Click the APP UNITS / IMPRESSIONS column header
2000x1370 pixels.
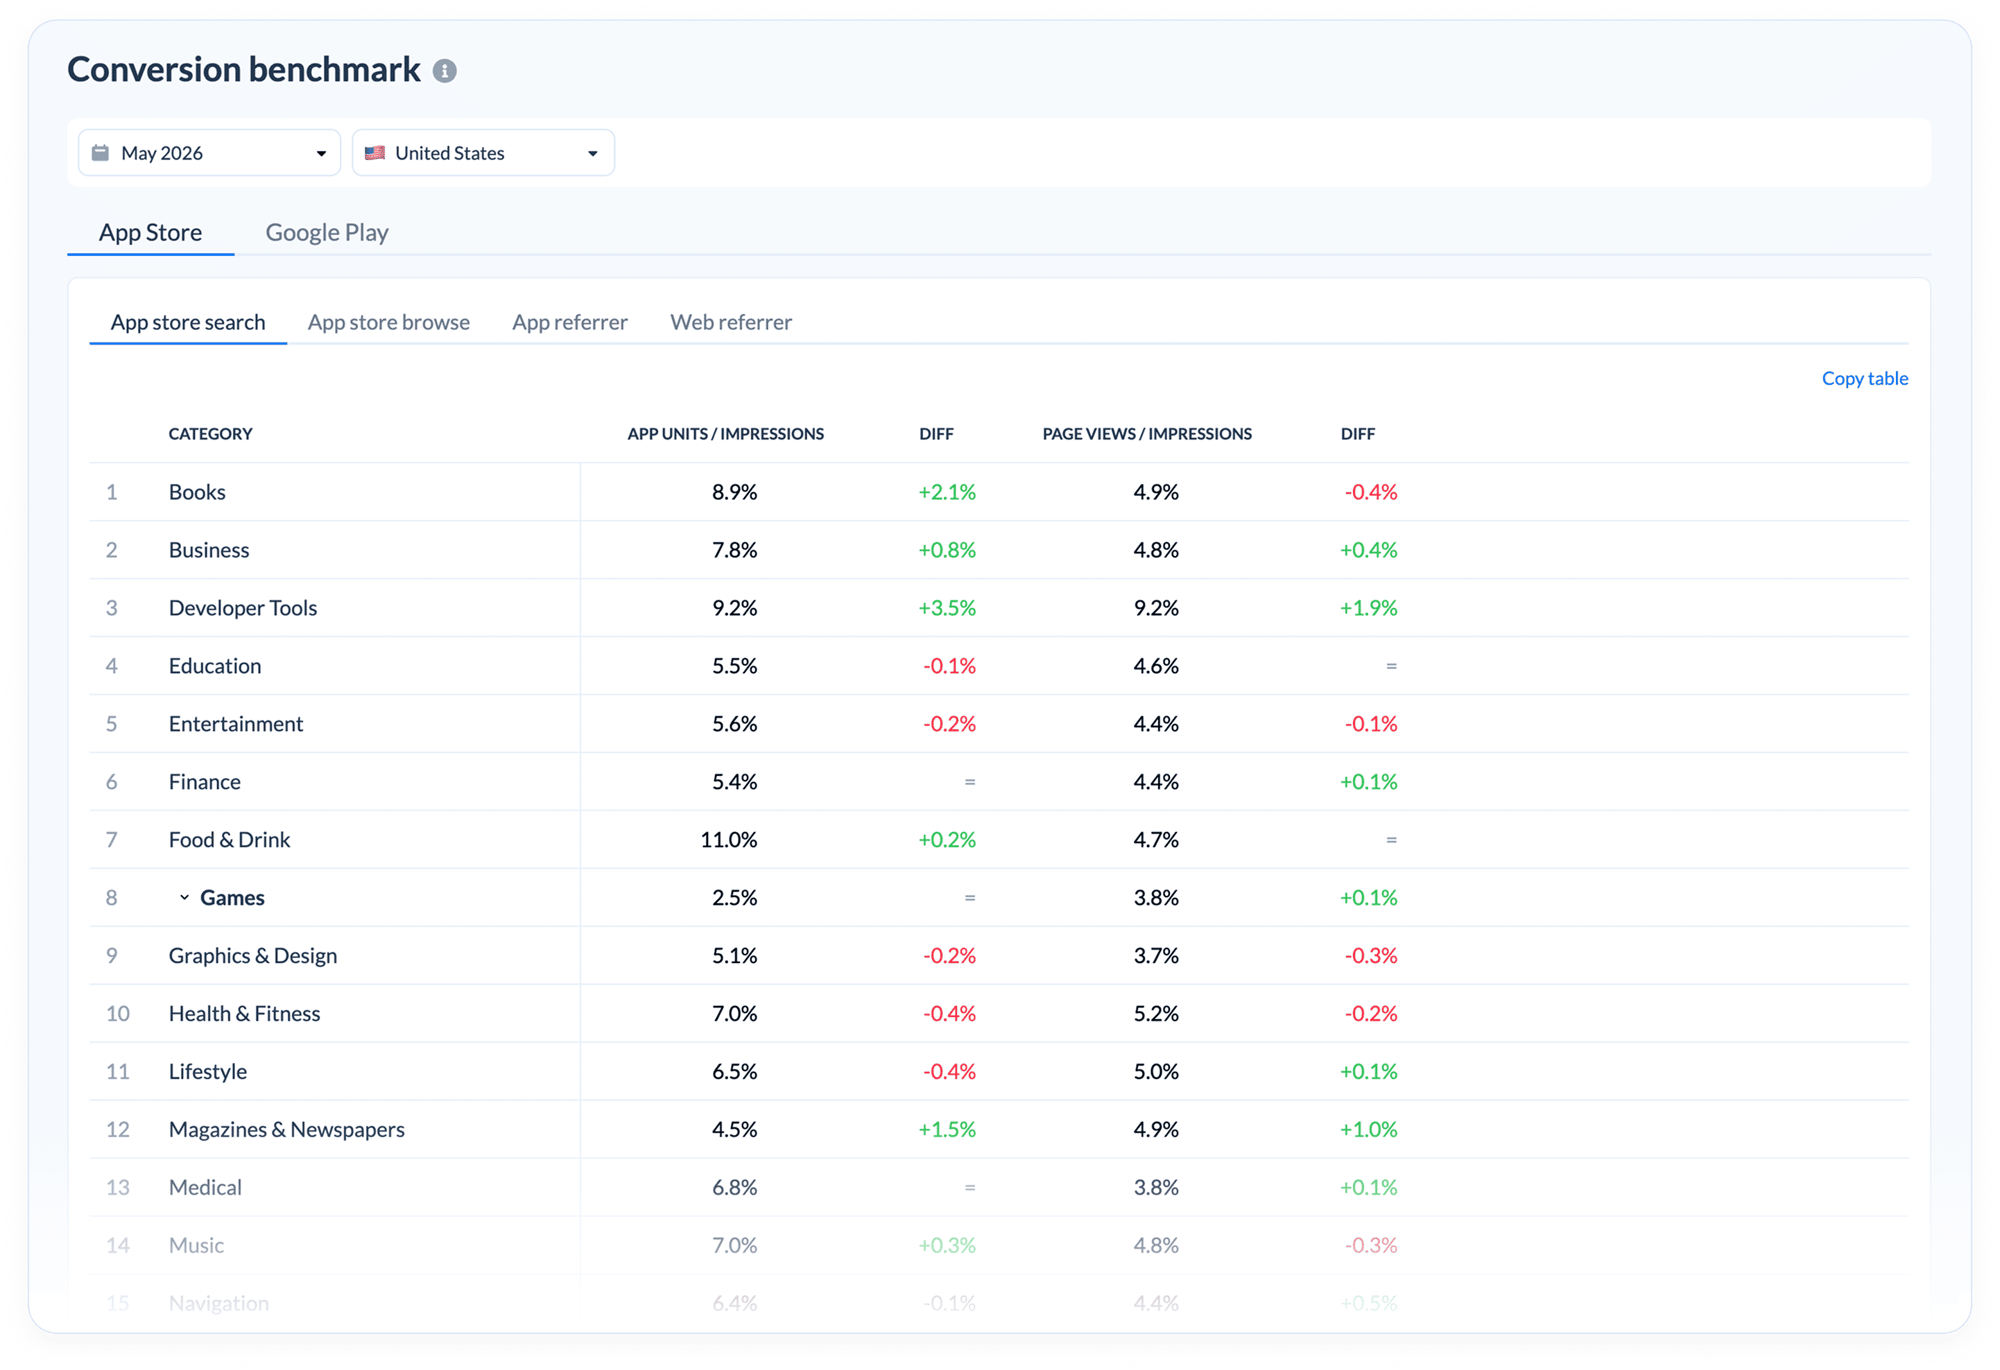(726, 434)
